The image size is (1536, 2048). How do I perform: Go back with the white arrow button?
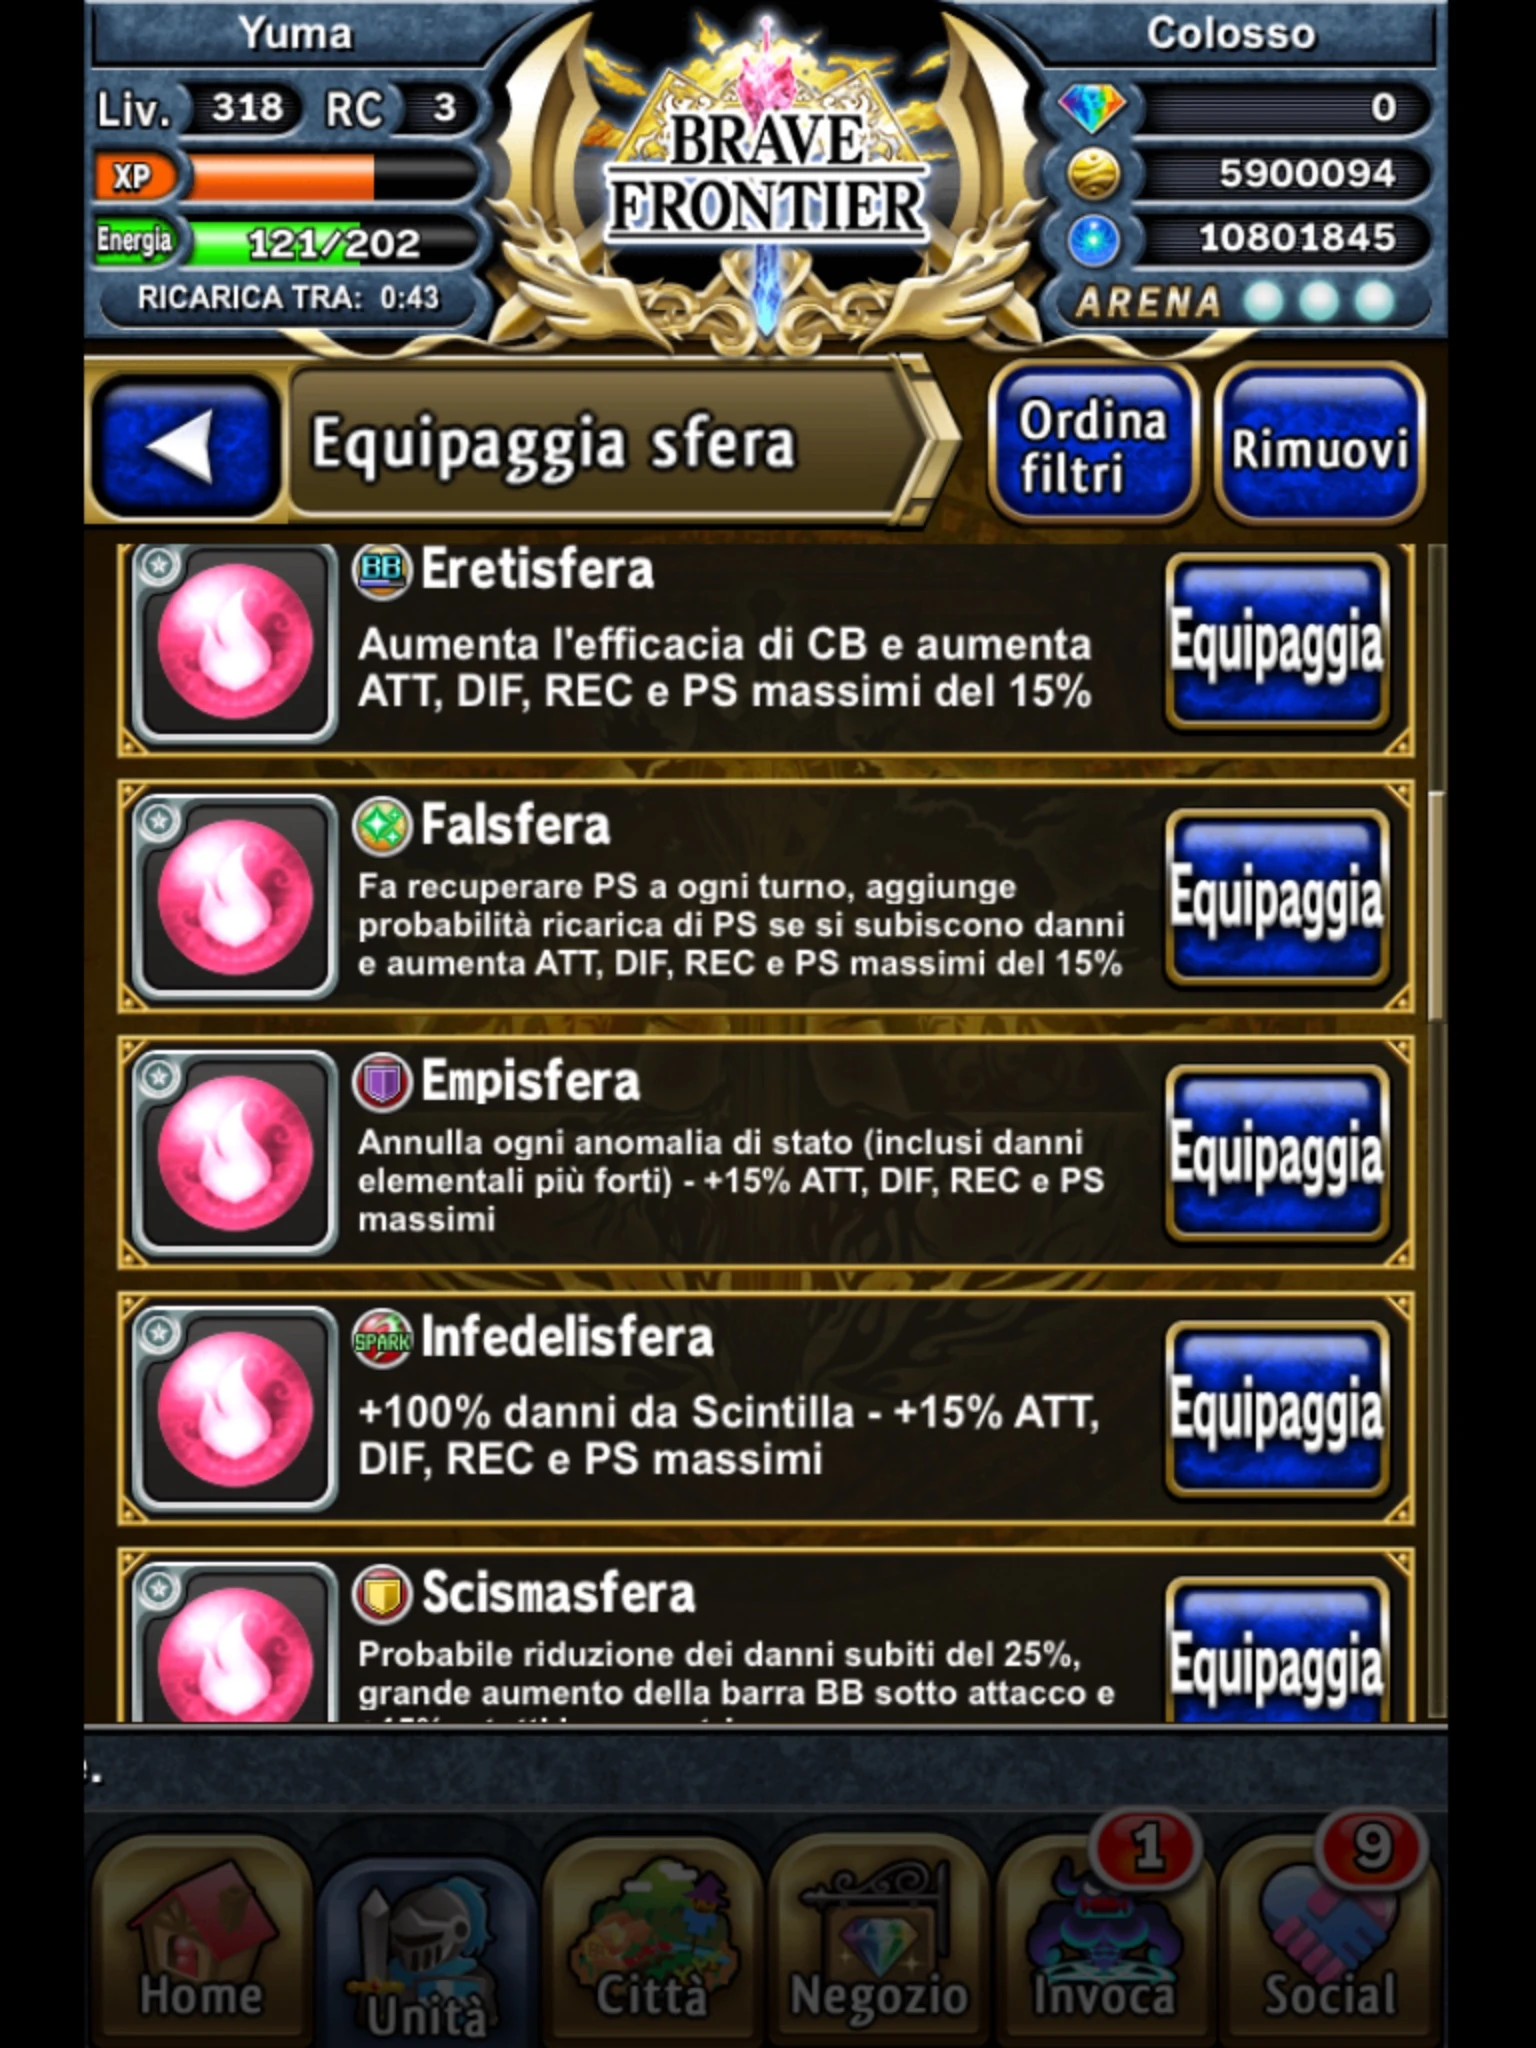coord(184,446)
